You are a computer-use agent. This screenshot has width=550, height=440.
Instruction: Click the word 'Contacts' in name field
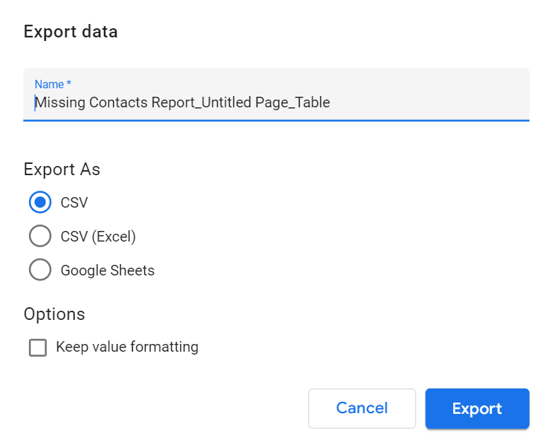point(118,102)
